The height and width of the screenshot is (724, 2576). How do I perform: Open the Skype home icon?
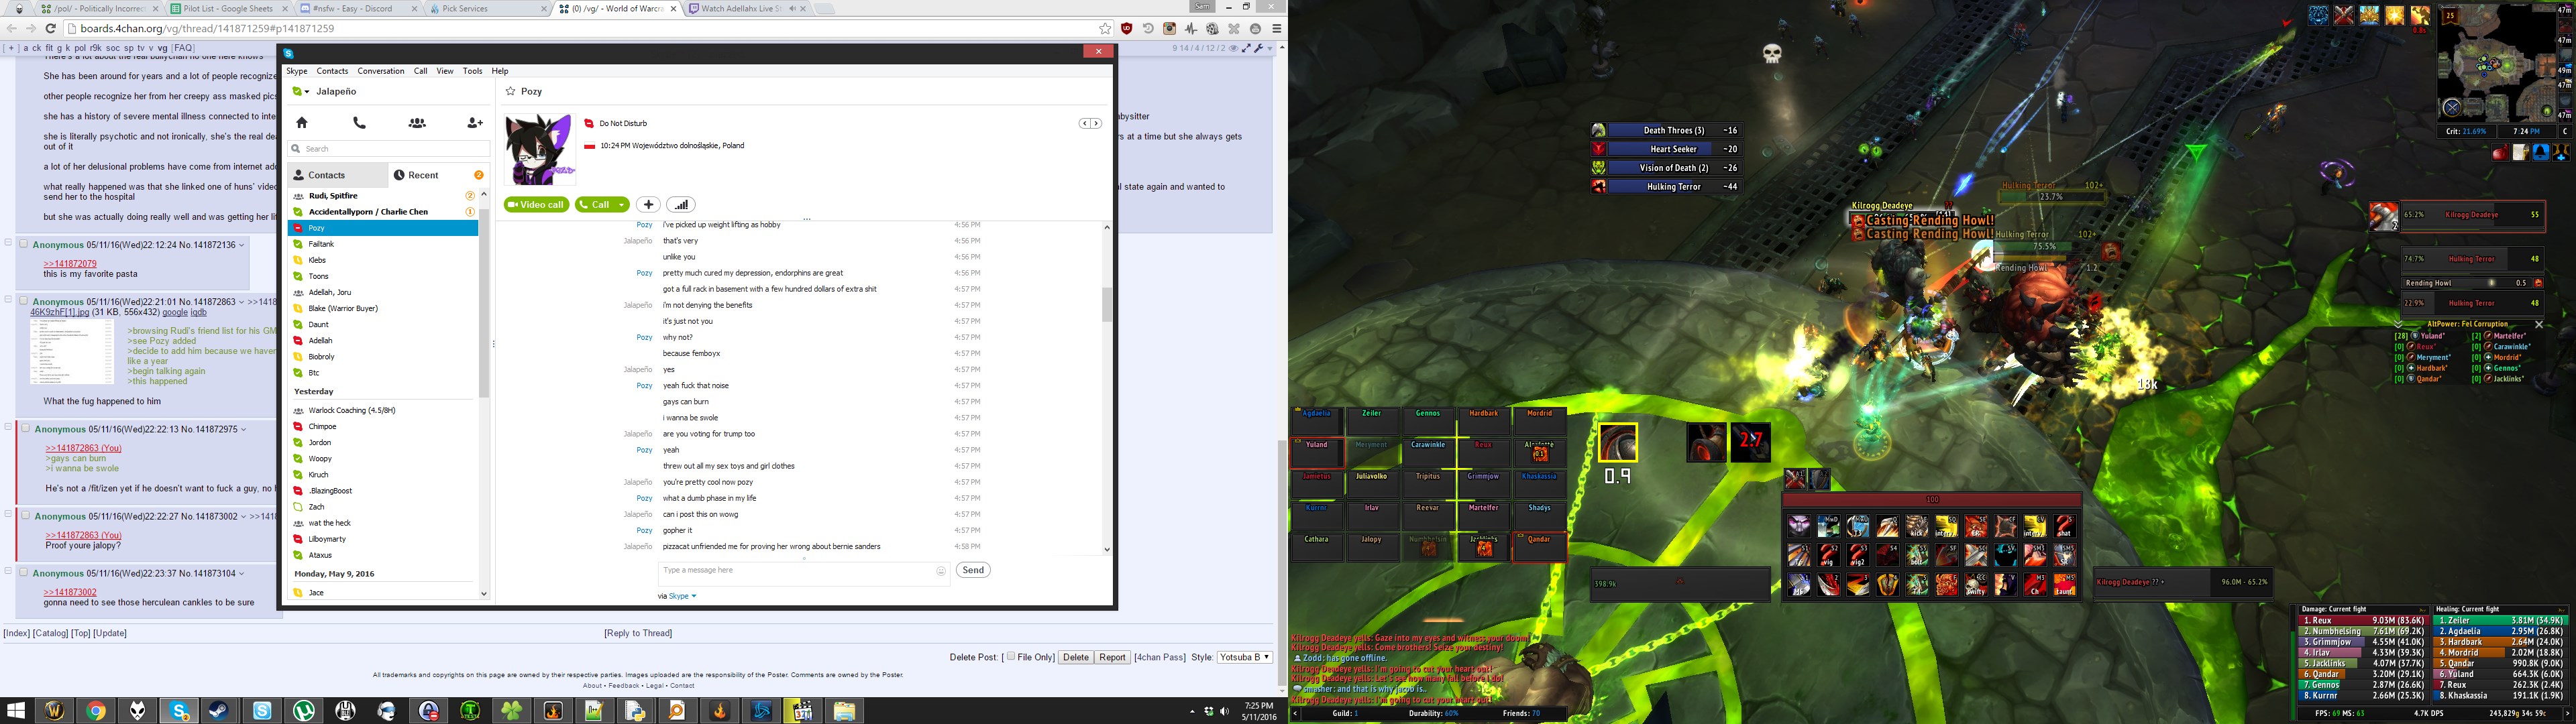[x=302, y=123]
